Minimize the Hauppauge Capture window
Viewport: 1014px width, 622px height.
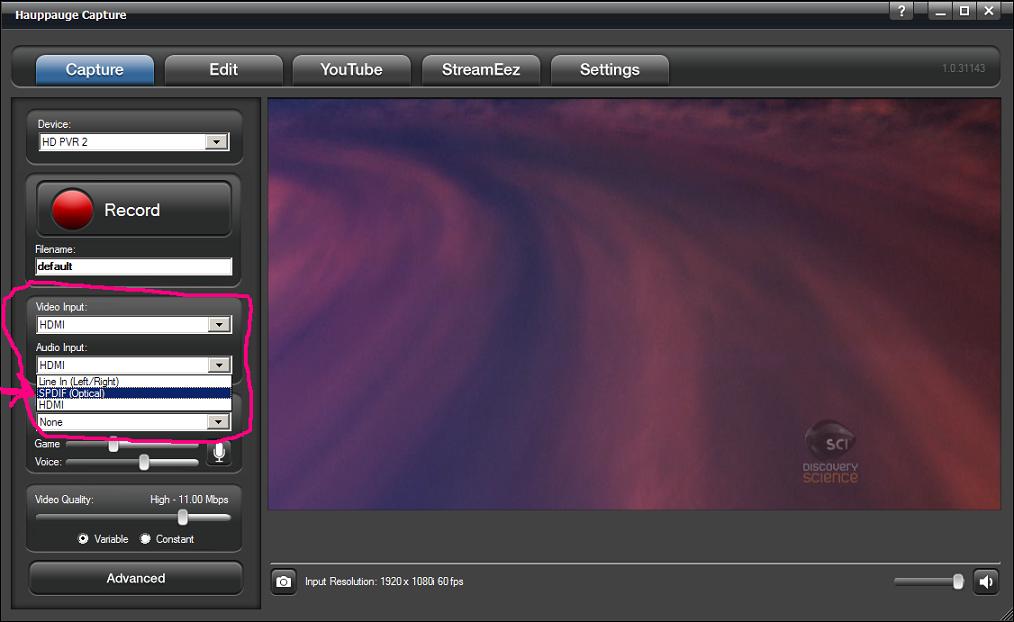point(940,11)
